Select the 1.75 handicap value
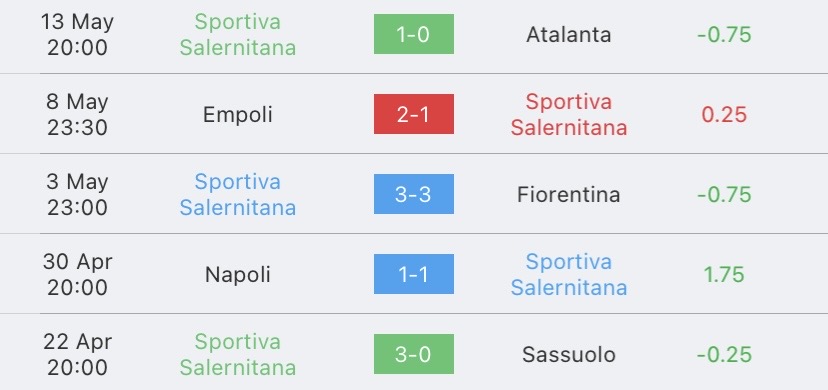This screenshot has width=828, height=390. click(x=724, y=274)
